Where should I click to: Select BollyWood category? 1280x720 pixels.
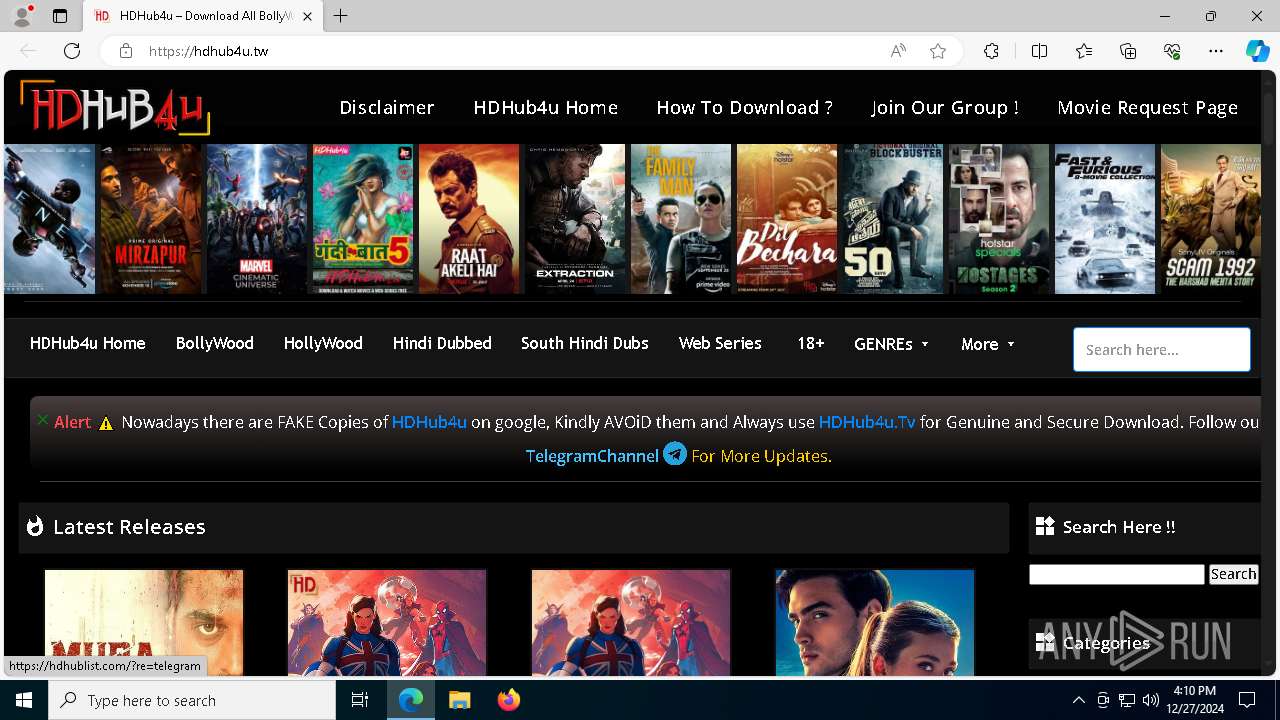click(215, 343)
